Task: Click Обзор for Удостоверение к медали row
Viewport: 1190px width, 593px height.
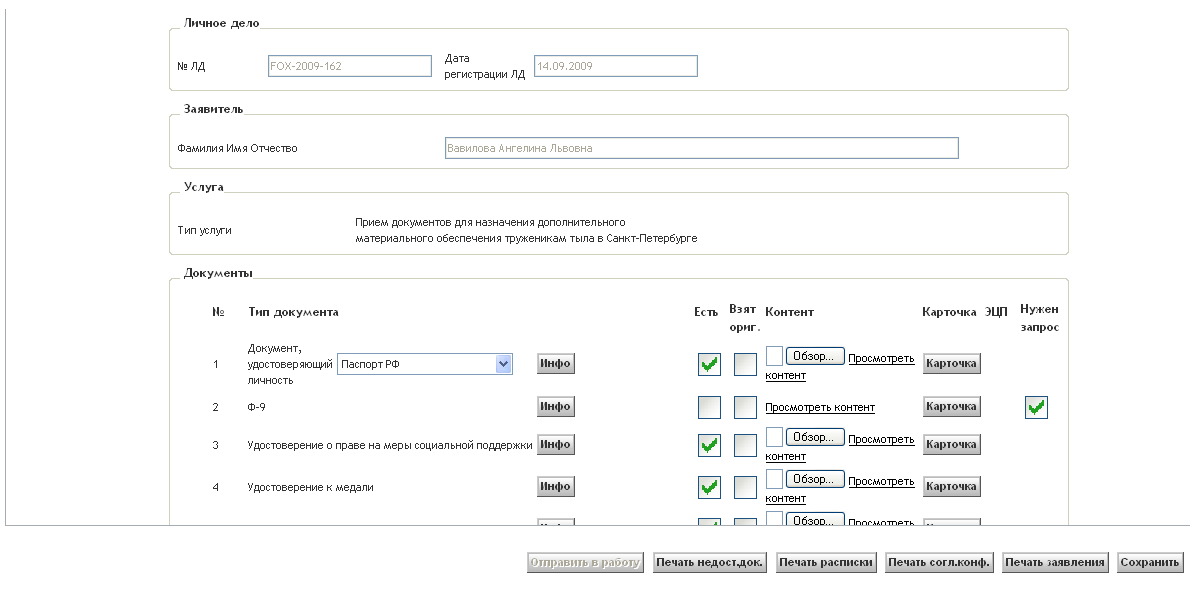Action: click(814, 479)
